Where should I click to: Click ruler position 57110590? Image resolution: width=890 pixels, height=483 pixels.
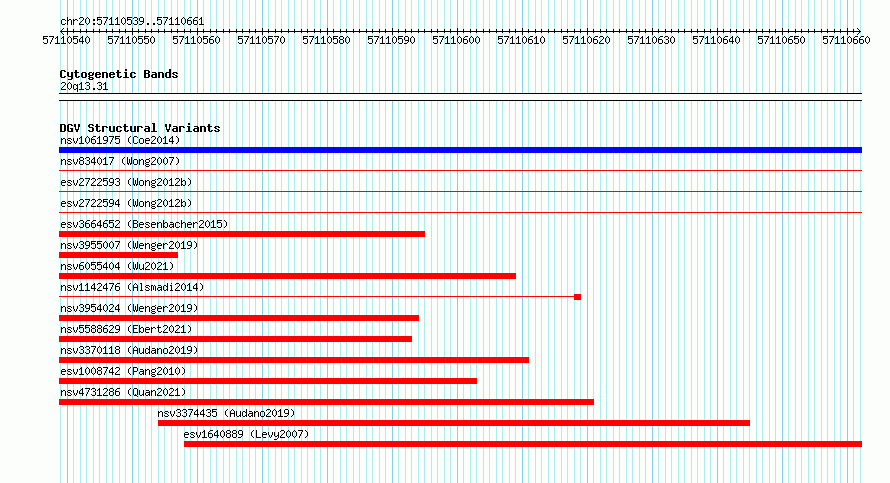tap(391, 40)
